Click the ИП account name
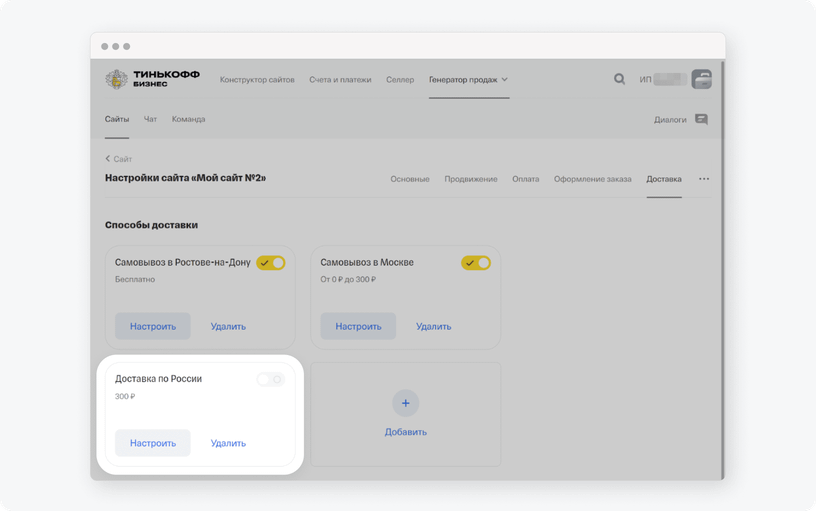816x511 pixels. [663, 79]
